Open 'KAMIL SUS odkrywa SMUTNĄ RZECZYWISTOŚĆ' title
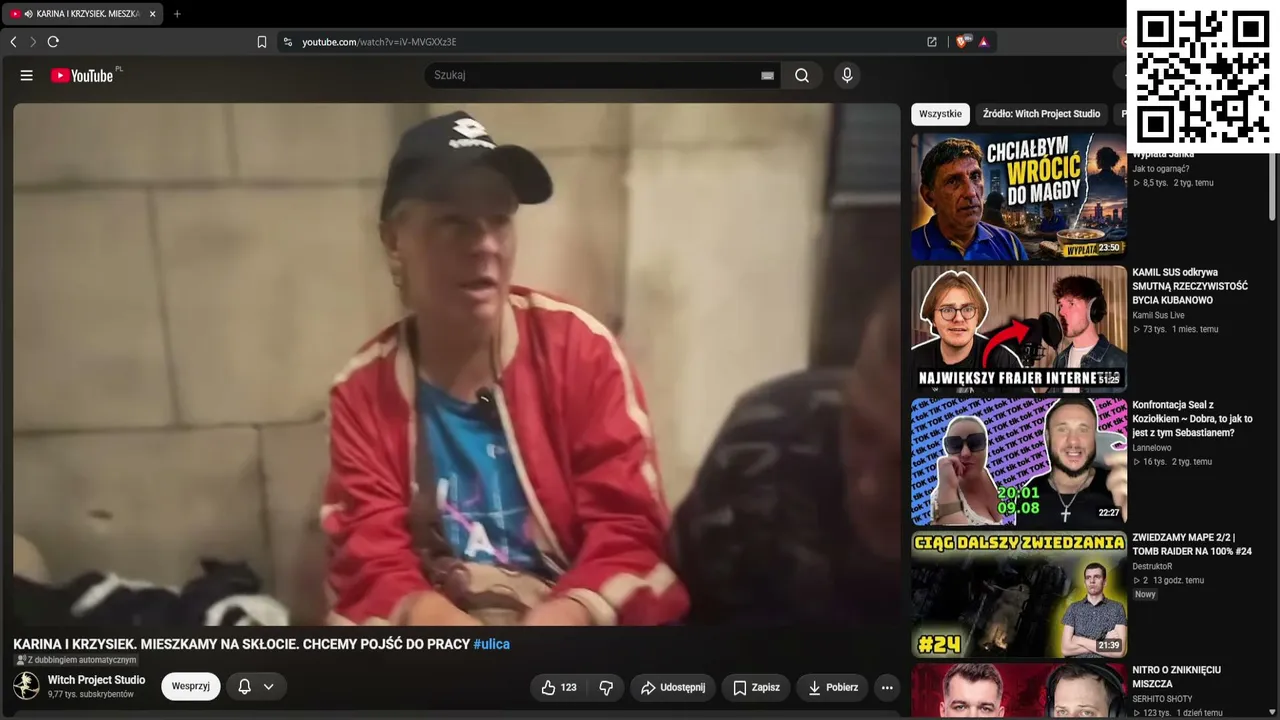Image resolution: width=1280 pixels, height=720 pixels. (1190, 286)
